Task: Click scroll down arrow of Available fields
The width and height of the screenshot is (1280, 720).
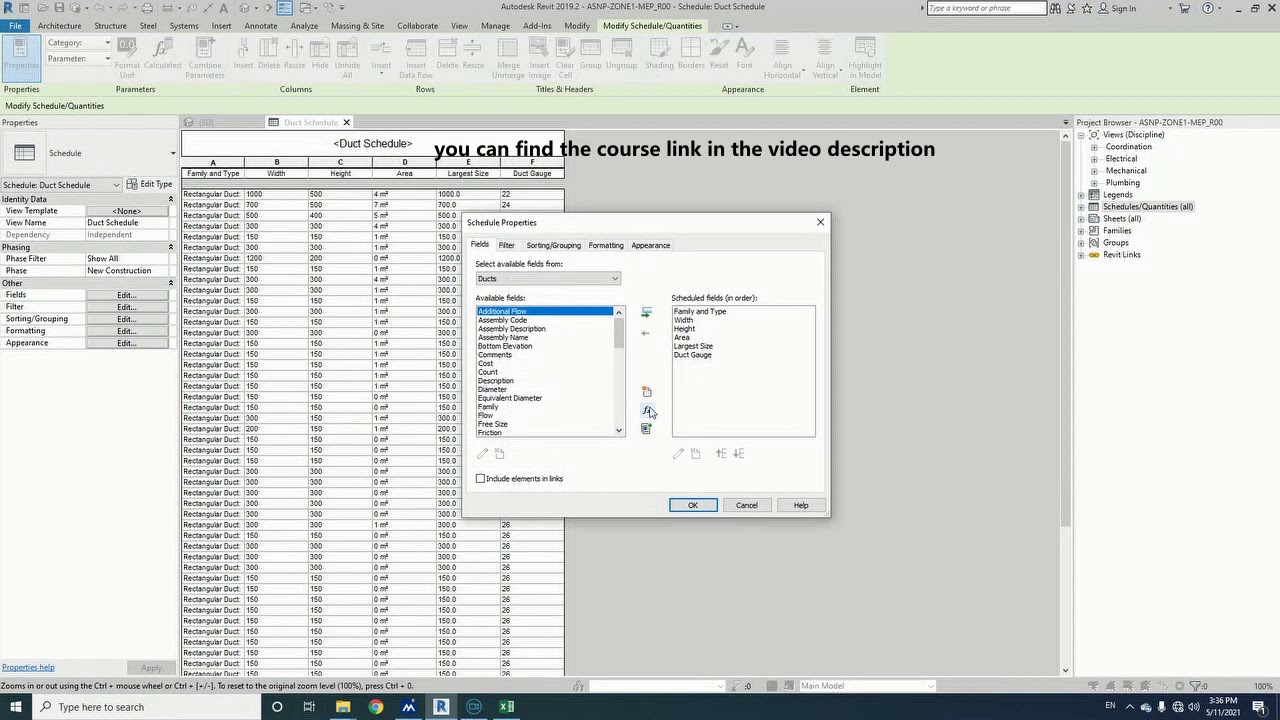Action: coord(619,431)
